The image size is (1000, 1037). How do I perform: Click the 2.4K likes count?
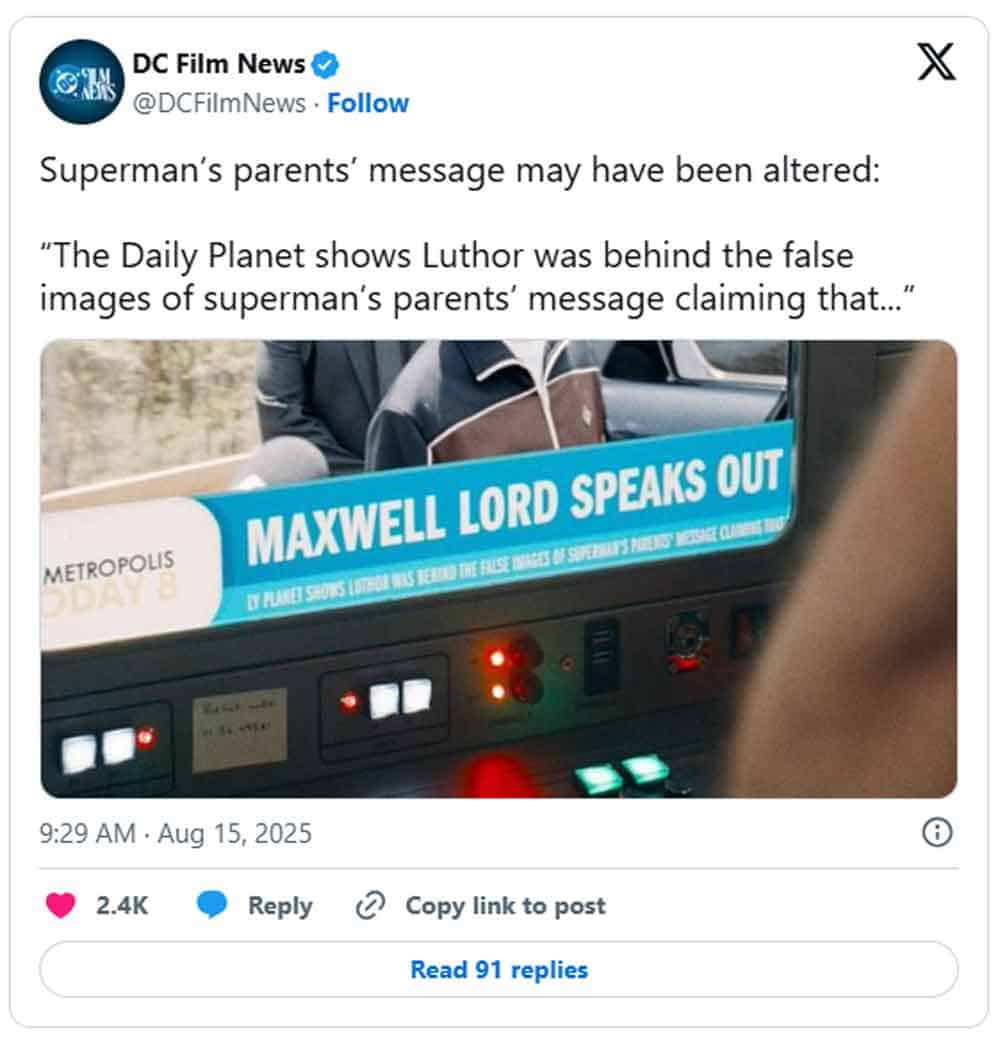click(122, 905)
